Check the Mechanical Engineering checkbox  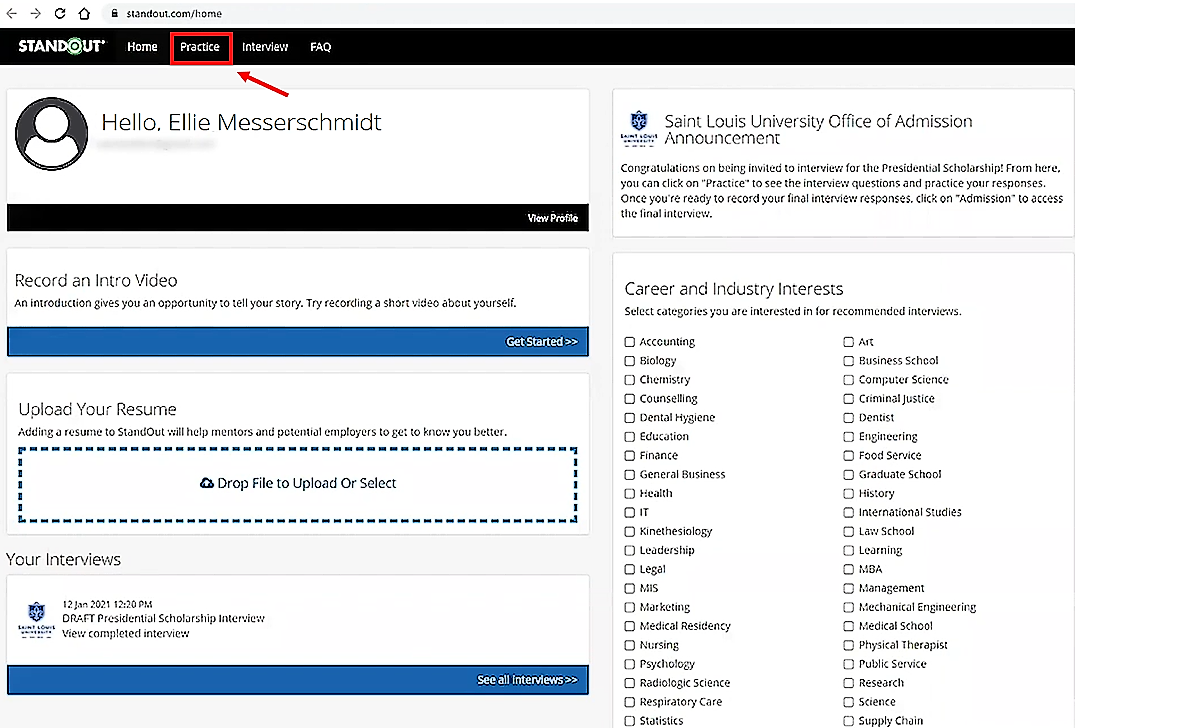(x=849, y=607)
